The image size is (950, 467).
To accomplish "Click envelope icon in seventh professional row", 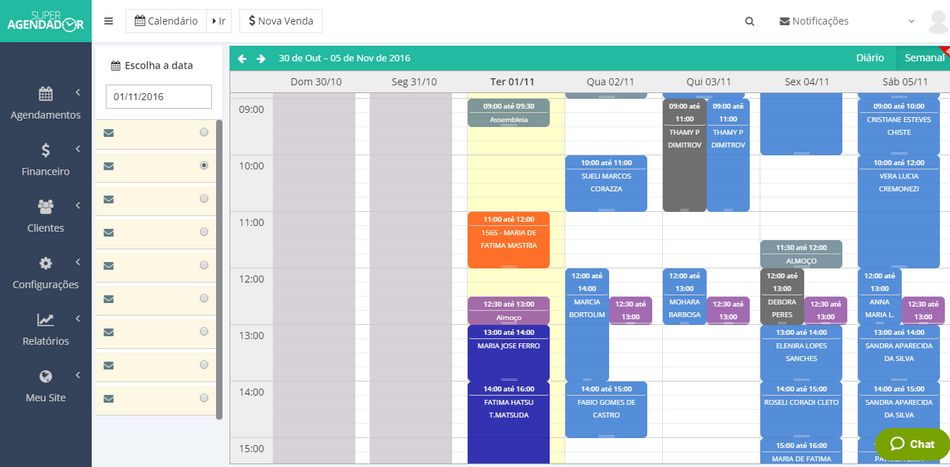I will (x=108, y=332).
